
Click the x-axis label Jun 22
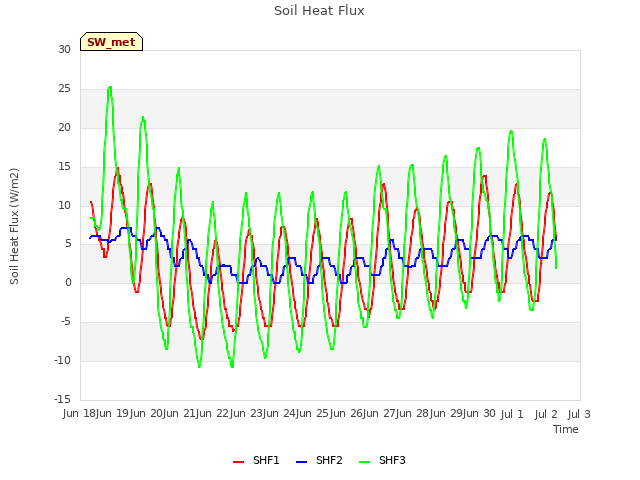pos(213,414)
